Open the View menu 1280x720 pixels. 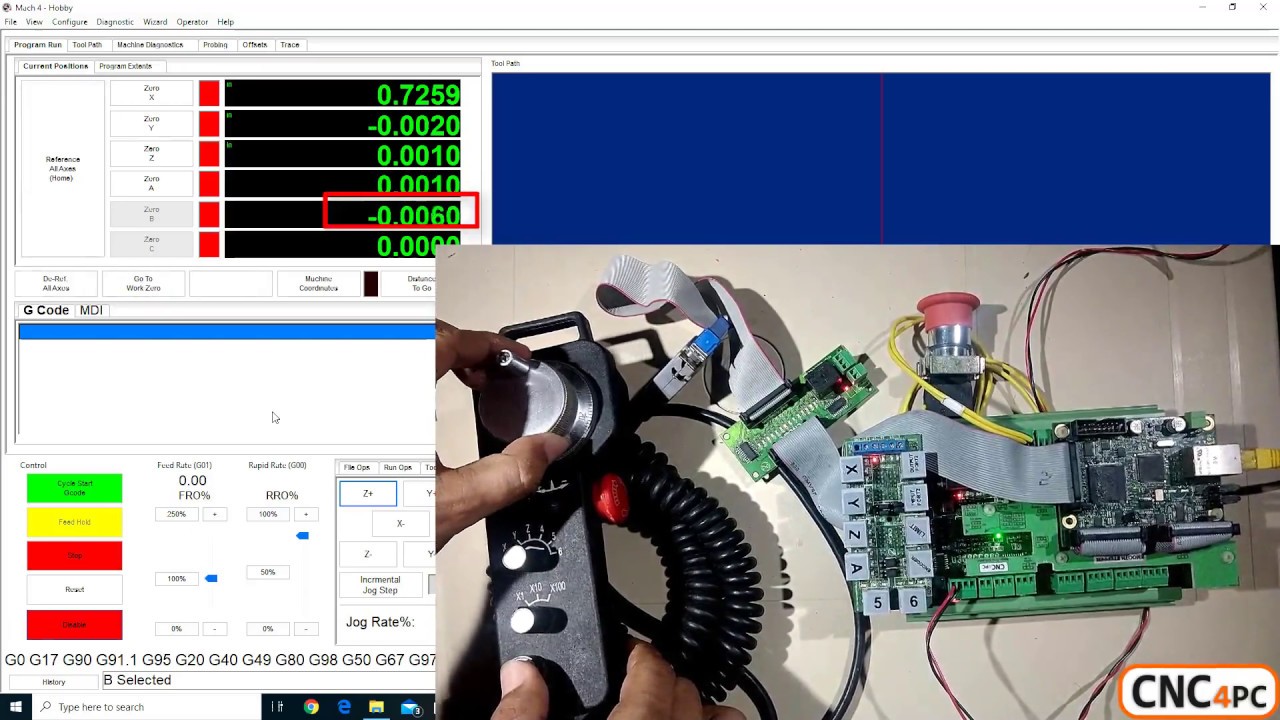pyautogui.click(x=34, y=22)
